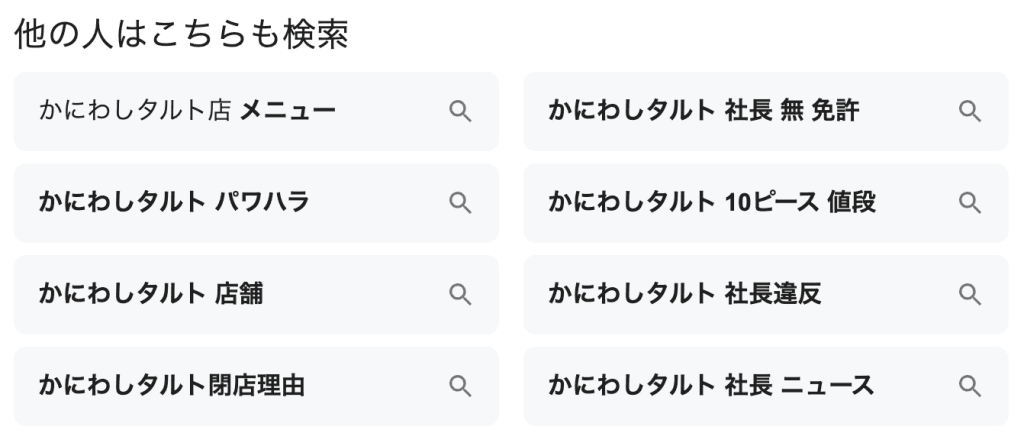The image size is (1024, 446).
Task: Open かにわしタルト 社長 ニュース suggestion
Action: 711,386
